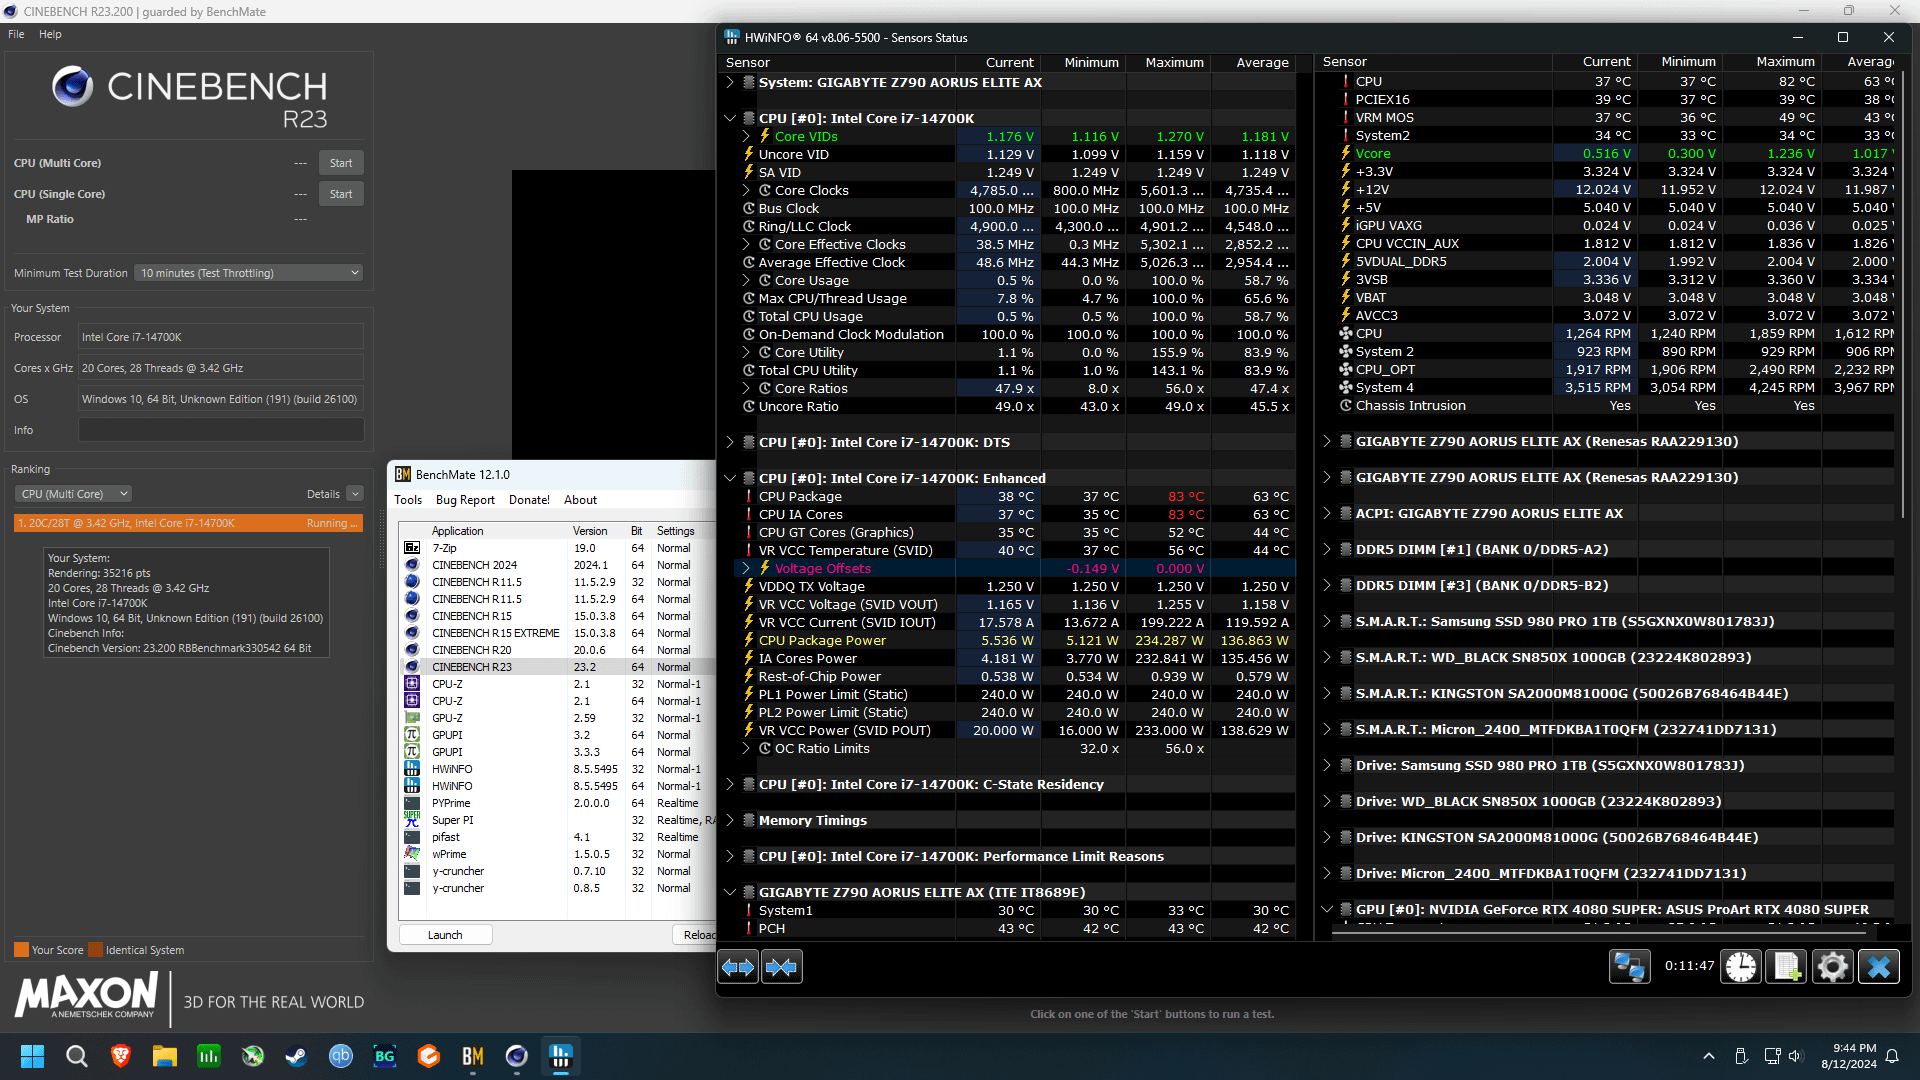Image resolution: width=1920 pixels, height=1080 pixels.
Task: Open notification bell in taskbar
Action: (x=1892, y=1056)
